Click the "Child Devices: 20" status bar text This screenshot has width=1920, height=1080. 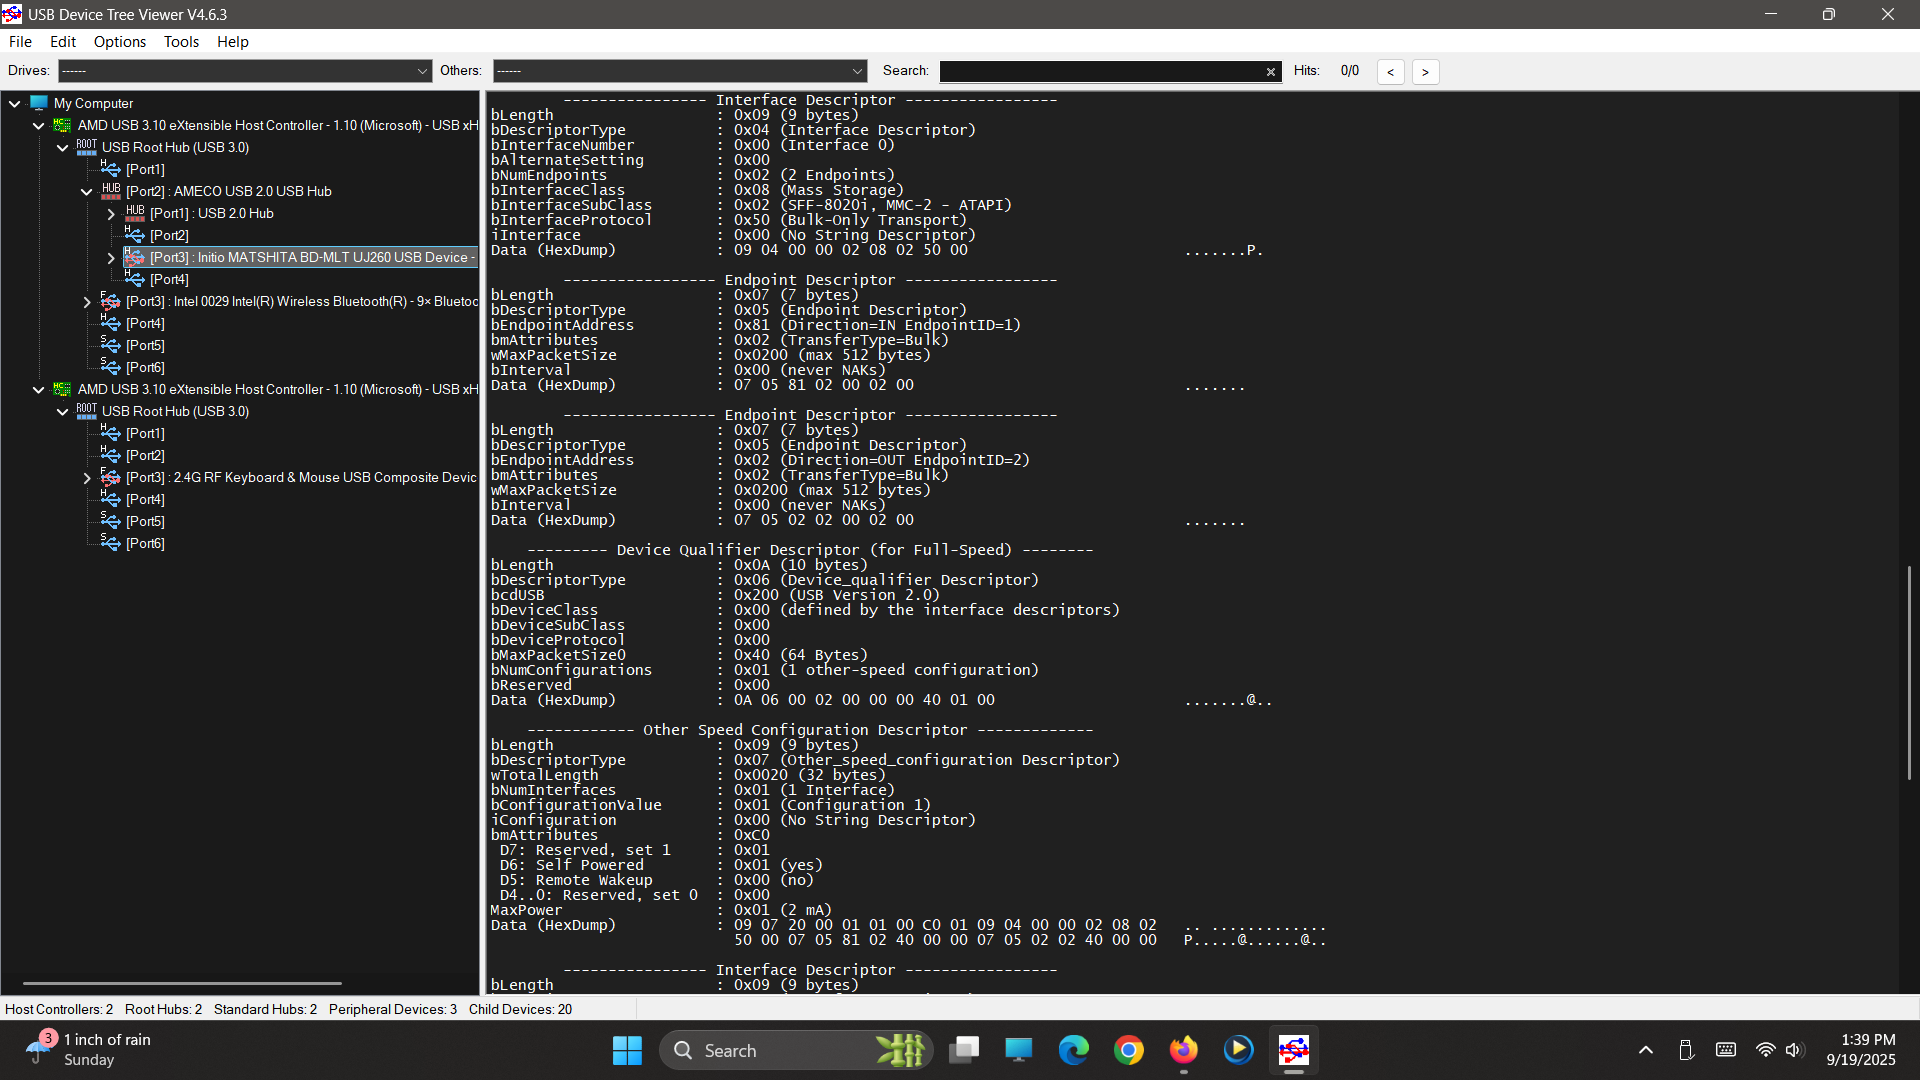[520, 1009]
